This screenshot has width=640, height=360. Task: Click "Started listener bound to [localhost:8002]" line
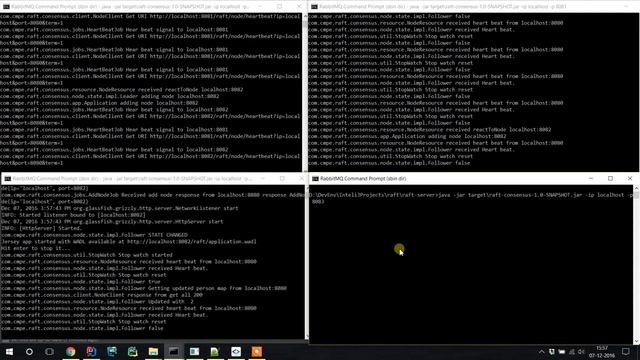(73, 215)
